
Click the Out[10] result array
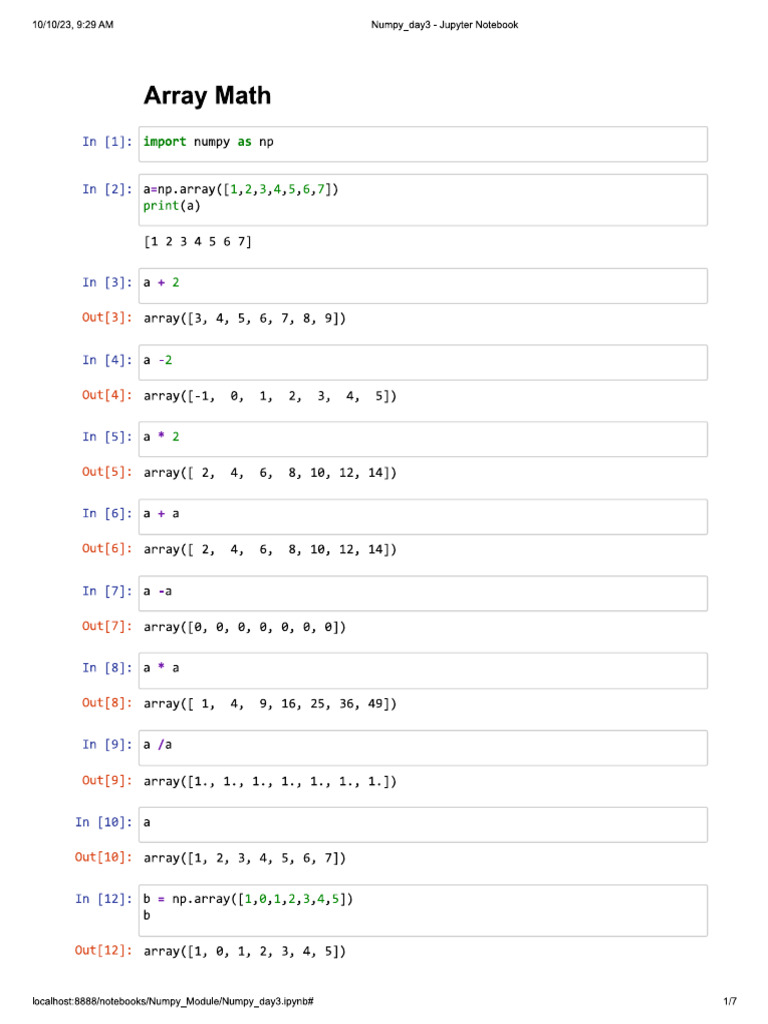click(x=244, y=858)
